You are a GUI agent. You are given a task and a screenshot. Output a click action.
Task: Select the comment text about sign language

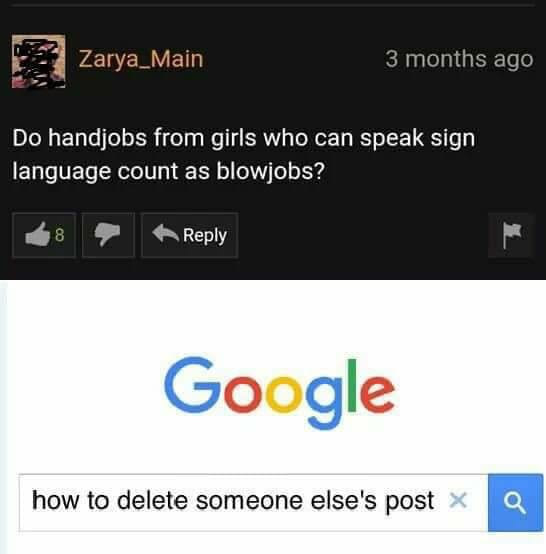tap(244, 154)
